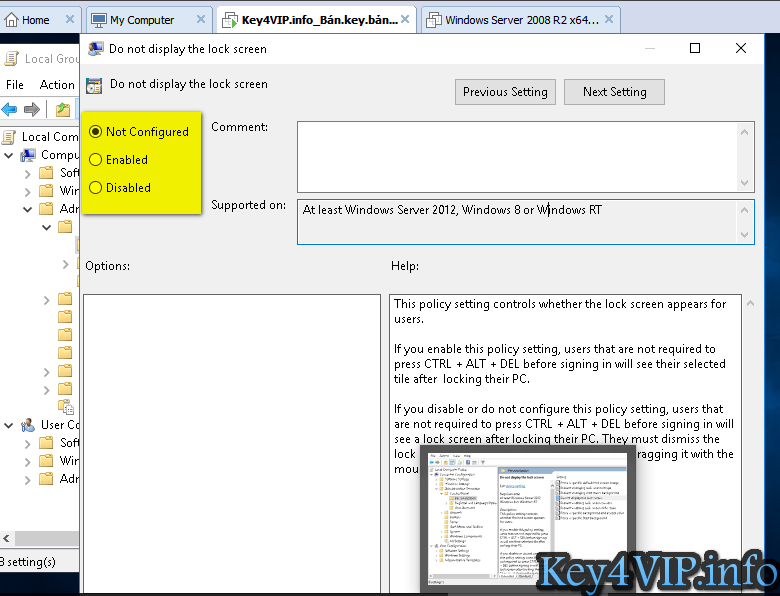The width and height of the screenshot is (780, 596).
Task: Expand User Configuration Windows Settings node
Action: (27, 462)
